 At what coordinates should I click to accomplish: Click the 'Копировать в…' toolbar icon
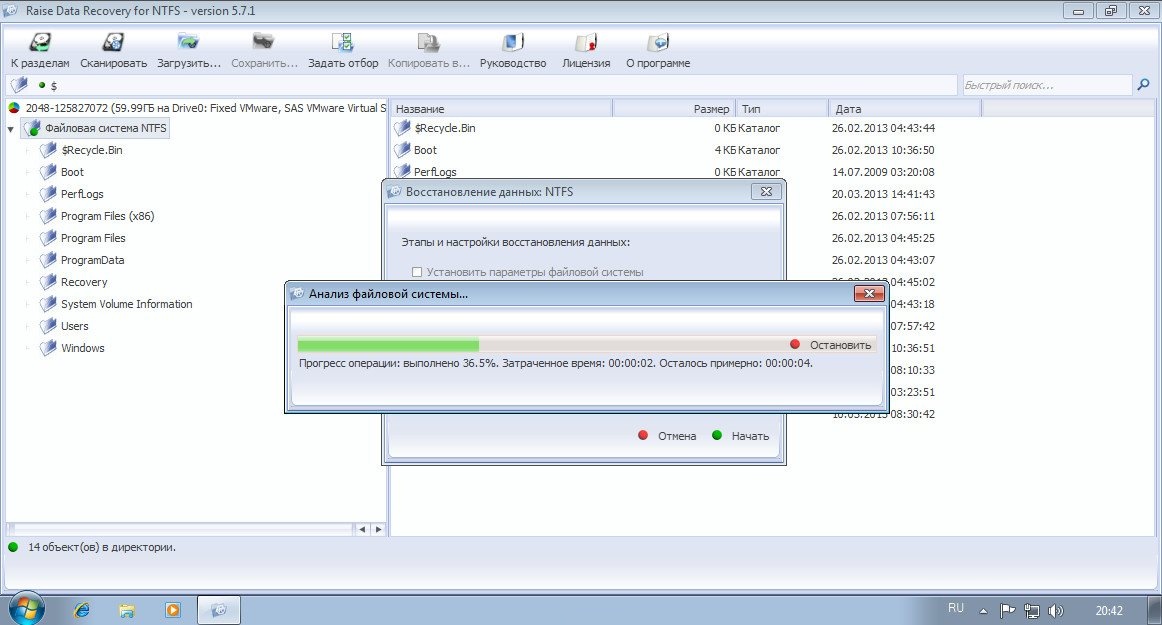[428, 50]
